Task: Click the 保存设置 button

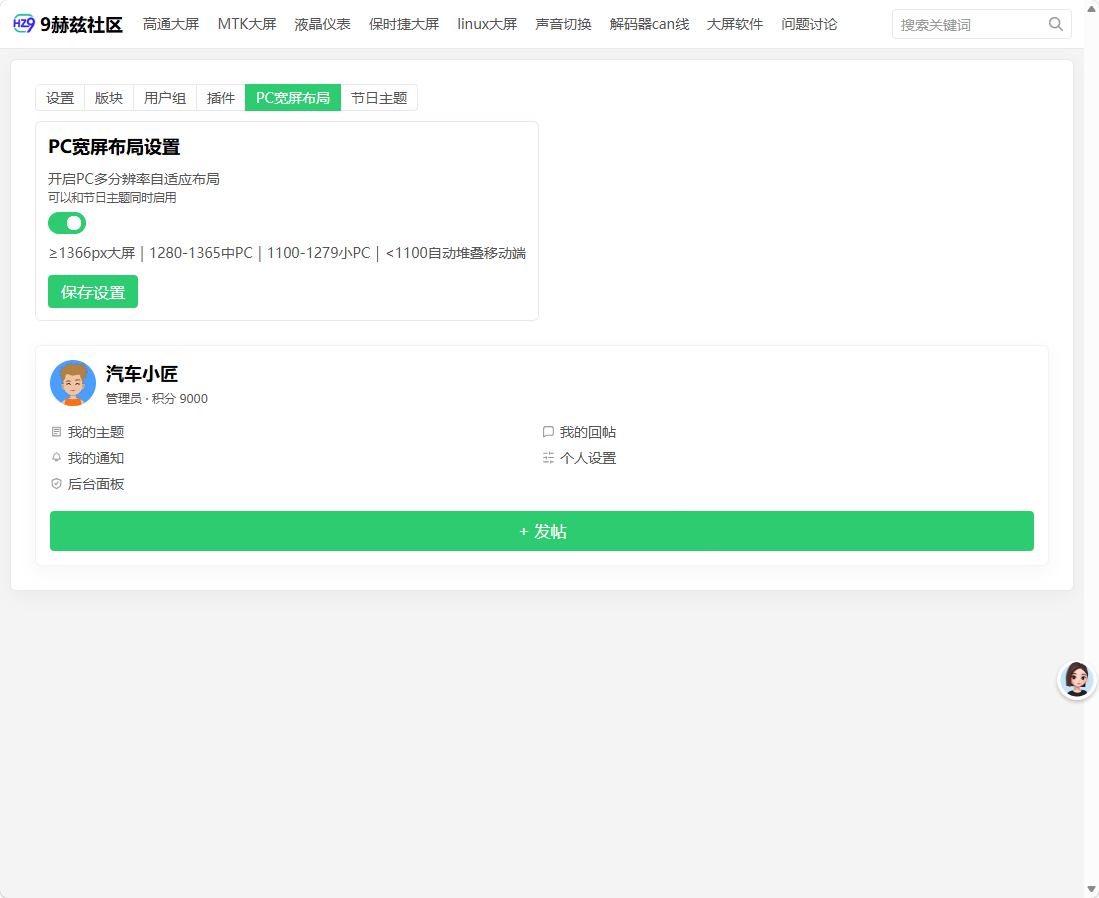Action: click(93, 292)
